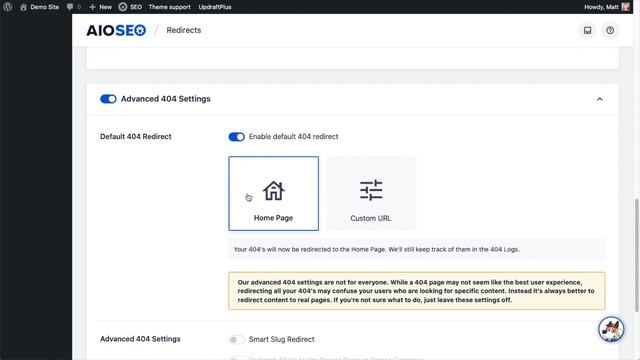The image size is (640, 360).
Task: Click the Enable default 404 redirect label
Action: [293, 137]
